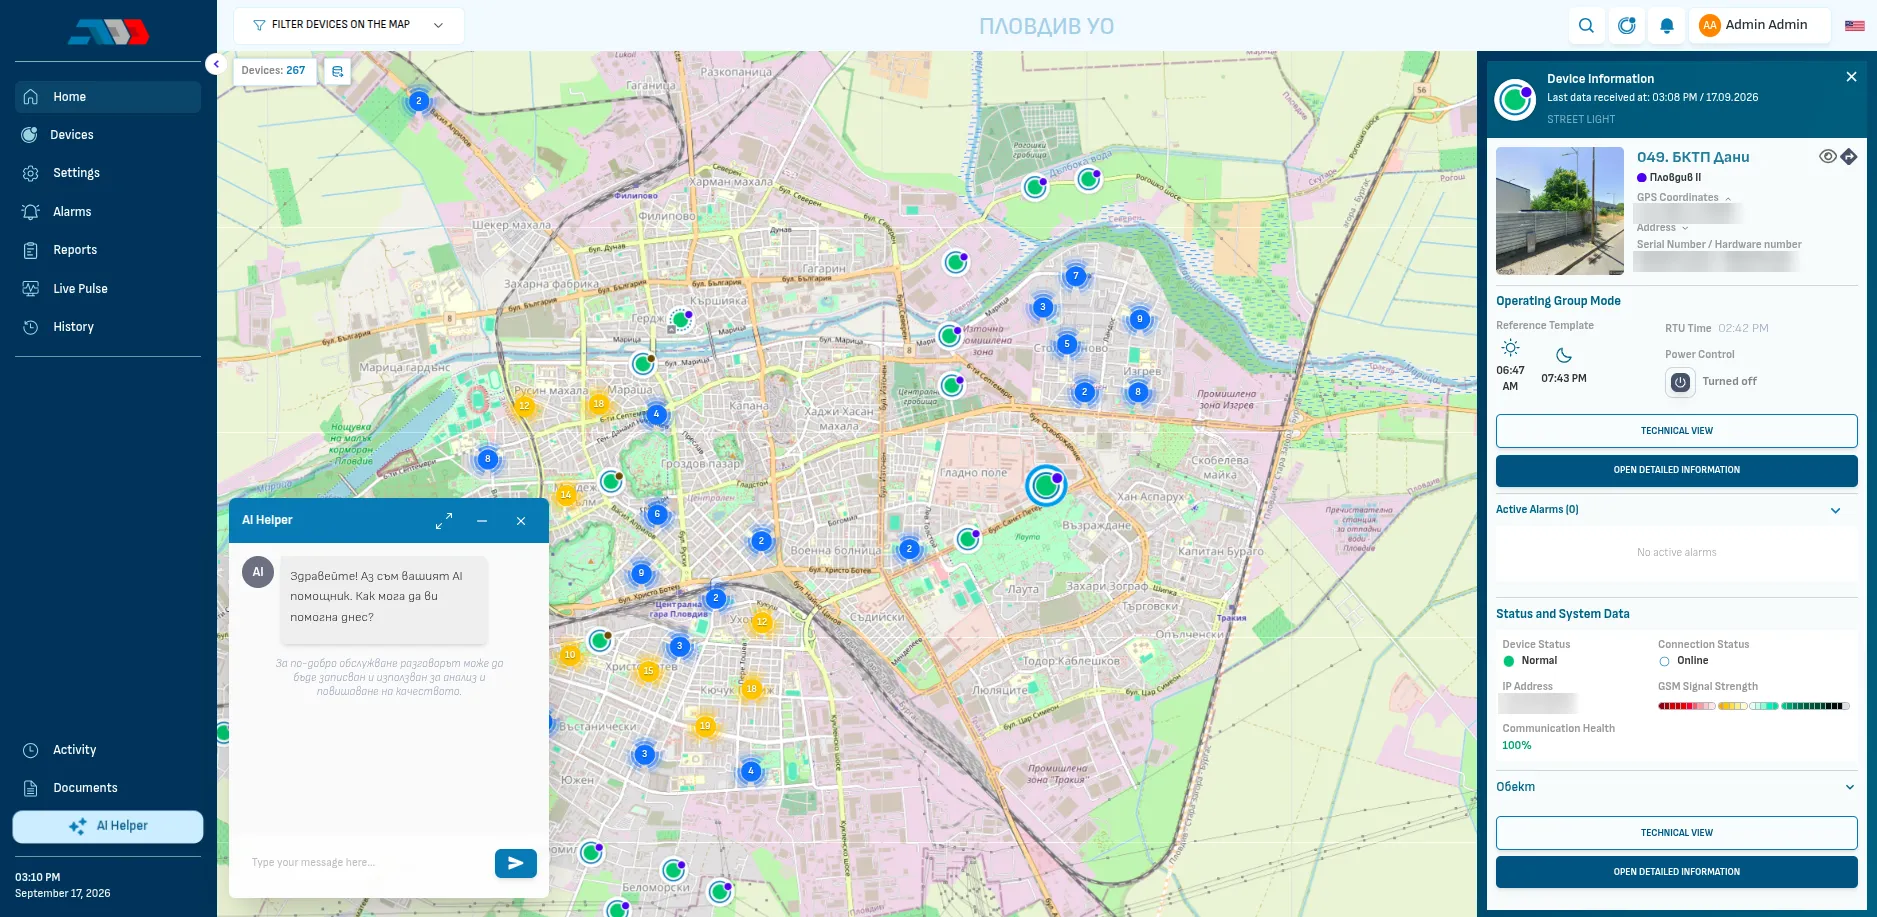Click the bottom Open Detailed Information button

[x=1677, y=872]
